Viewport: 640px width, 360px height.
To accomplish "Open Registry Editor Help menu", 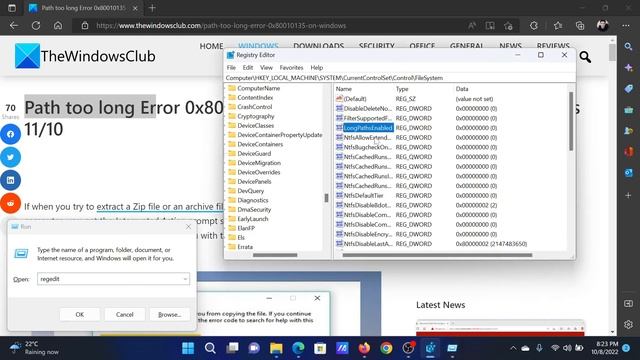I will tap(316, 67).
